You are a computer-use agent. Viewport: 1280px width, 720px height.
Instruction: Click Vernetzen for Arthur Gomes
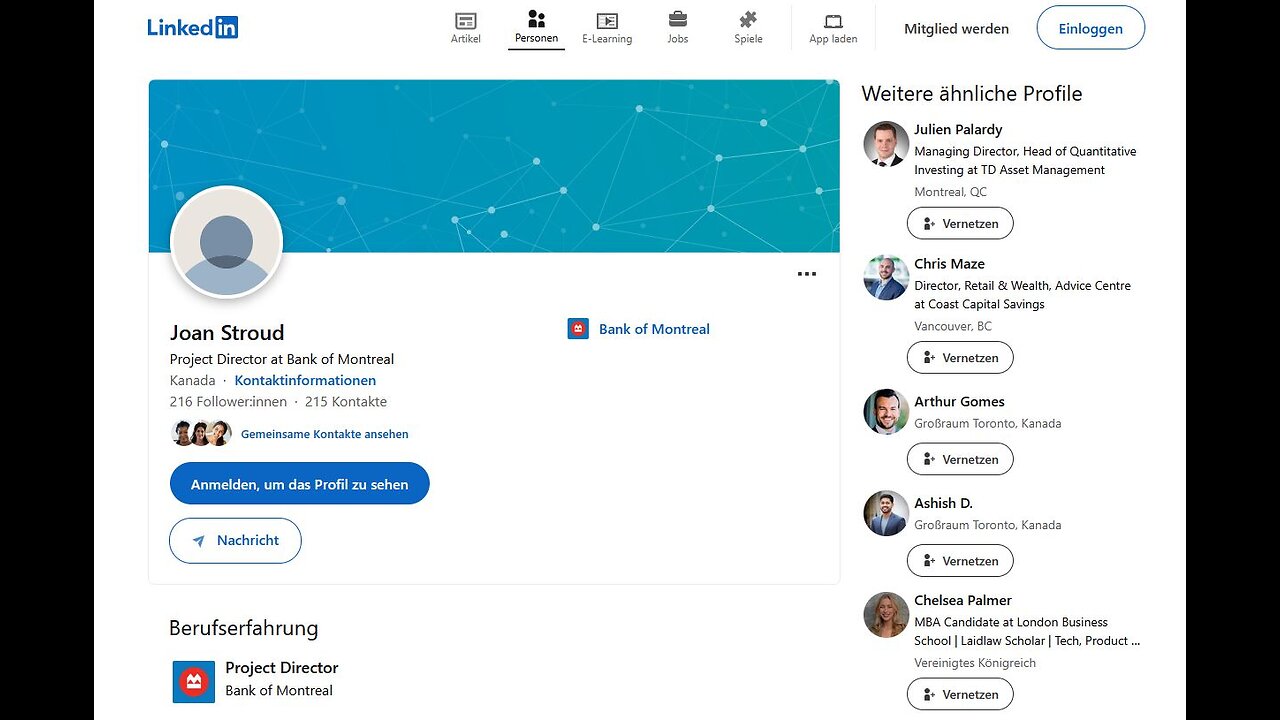click(x=960, y=459)
